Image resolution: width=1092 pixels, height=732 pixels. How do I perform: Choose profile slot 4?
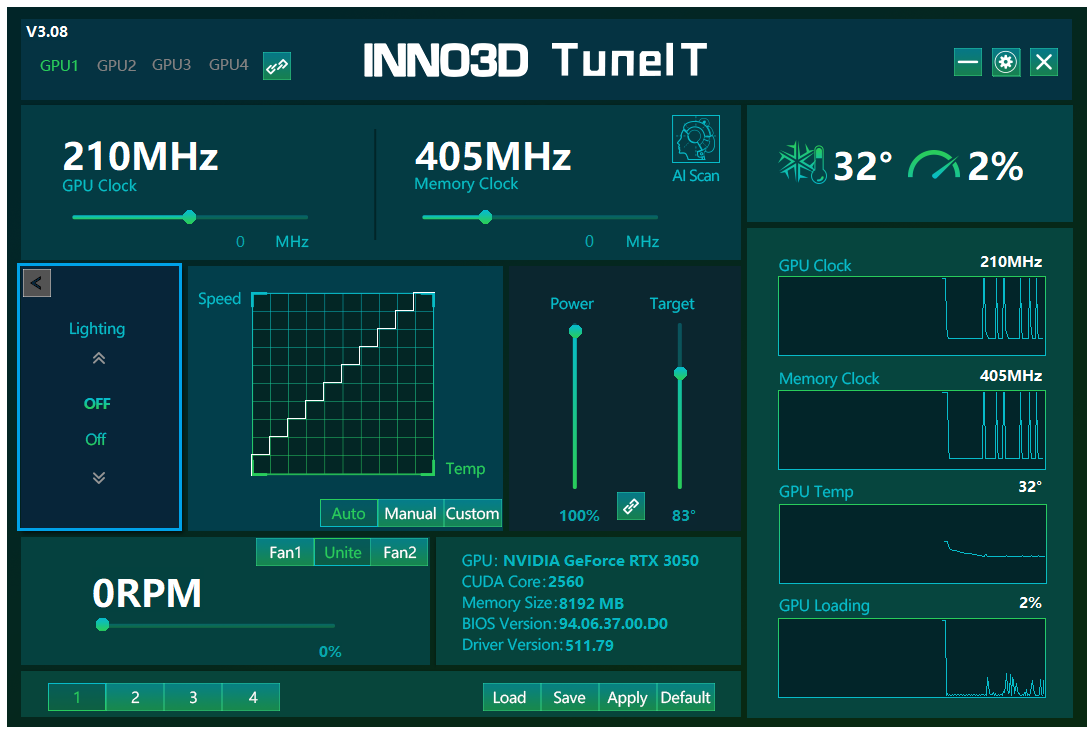(x=251, y=697)
